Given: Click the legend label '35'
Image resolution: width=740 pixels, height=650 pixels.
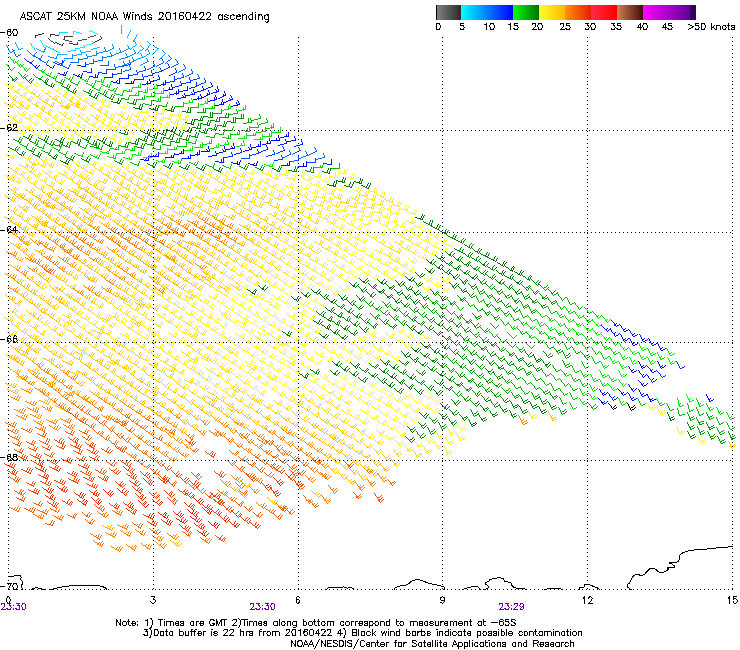Looking at the screenshot, I should point(616,26).
